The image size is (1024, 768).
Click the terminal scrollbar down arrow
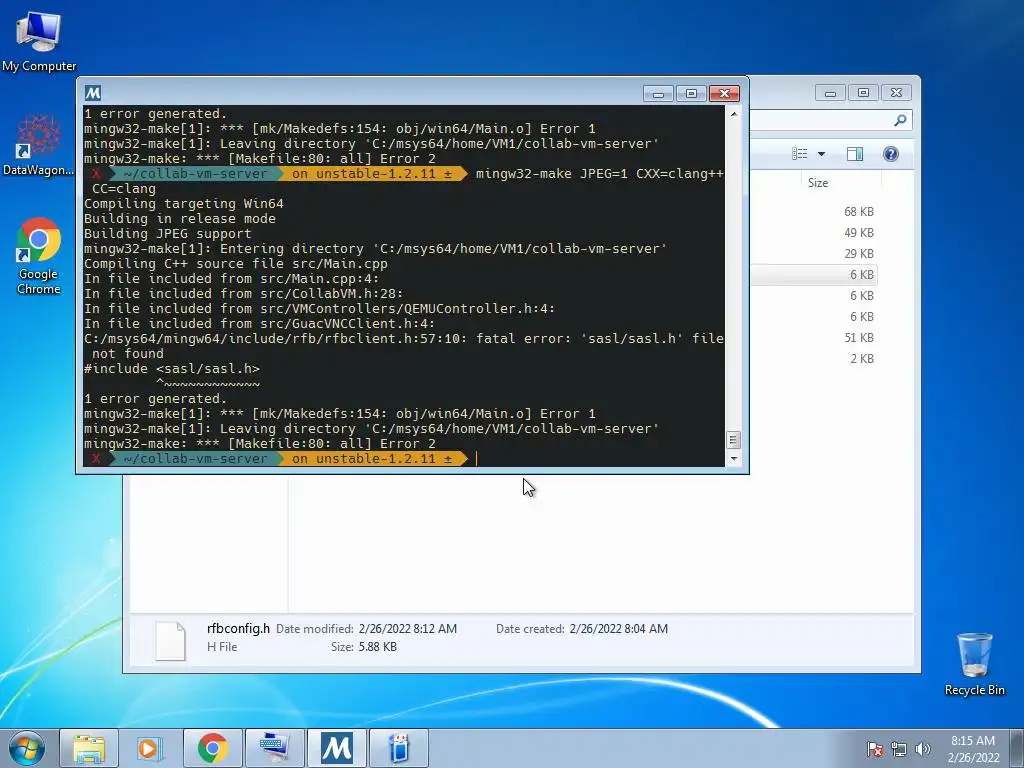[733, 458]
